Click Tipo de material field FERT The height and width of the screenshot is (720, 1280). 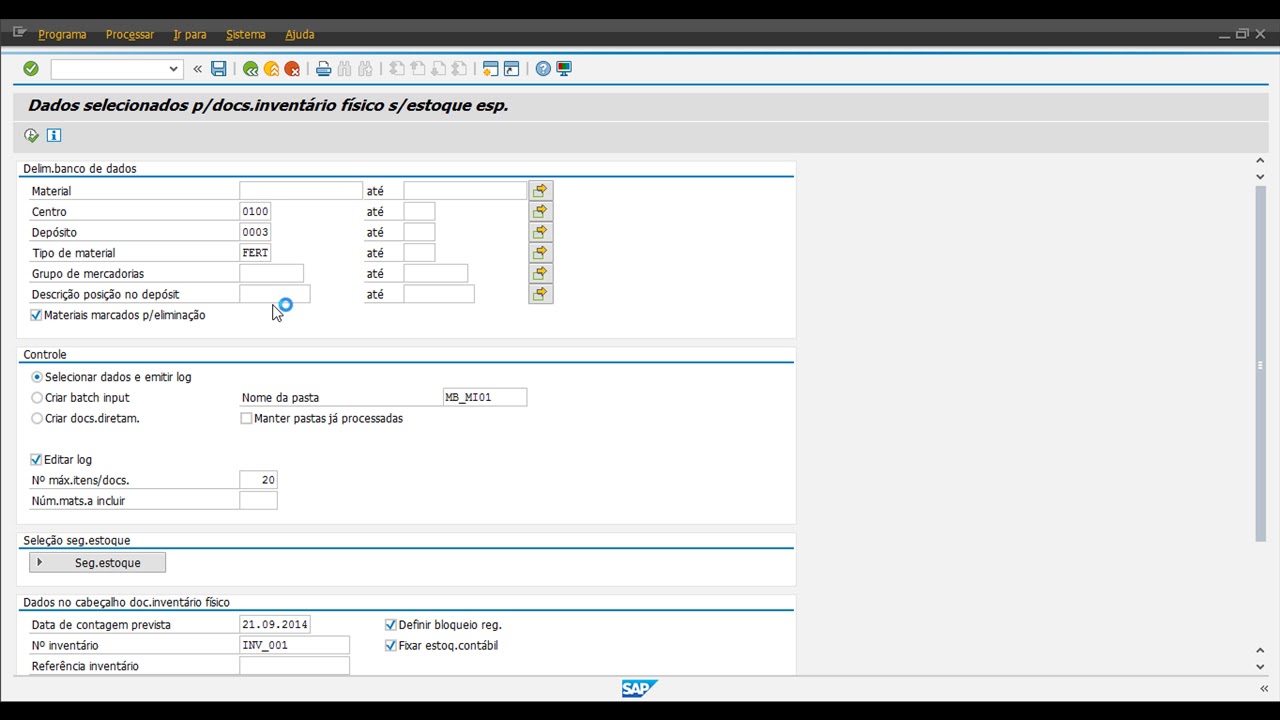pyautogui.click(x=255, y=253)
